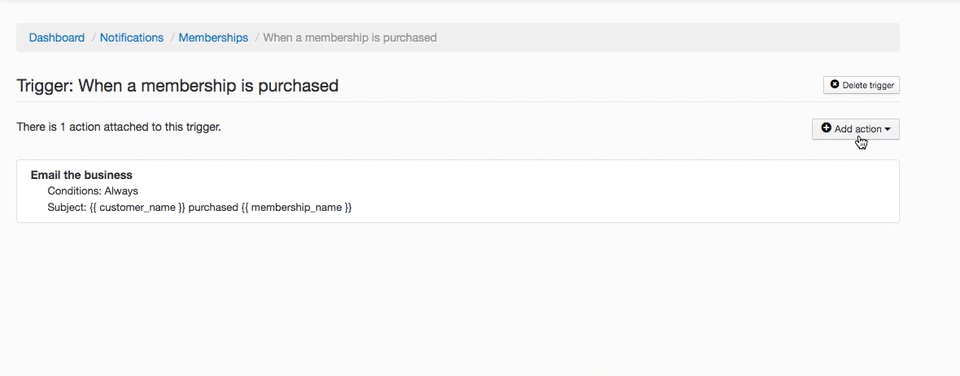Screen dimensions: 960x376
Task: Go to Dashboard via the breadcrumb
Action: tap(57, 37)
